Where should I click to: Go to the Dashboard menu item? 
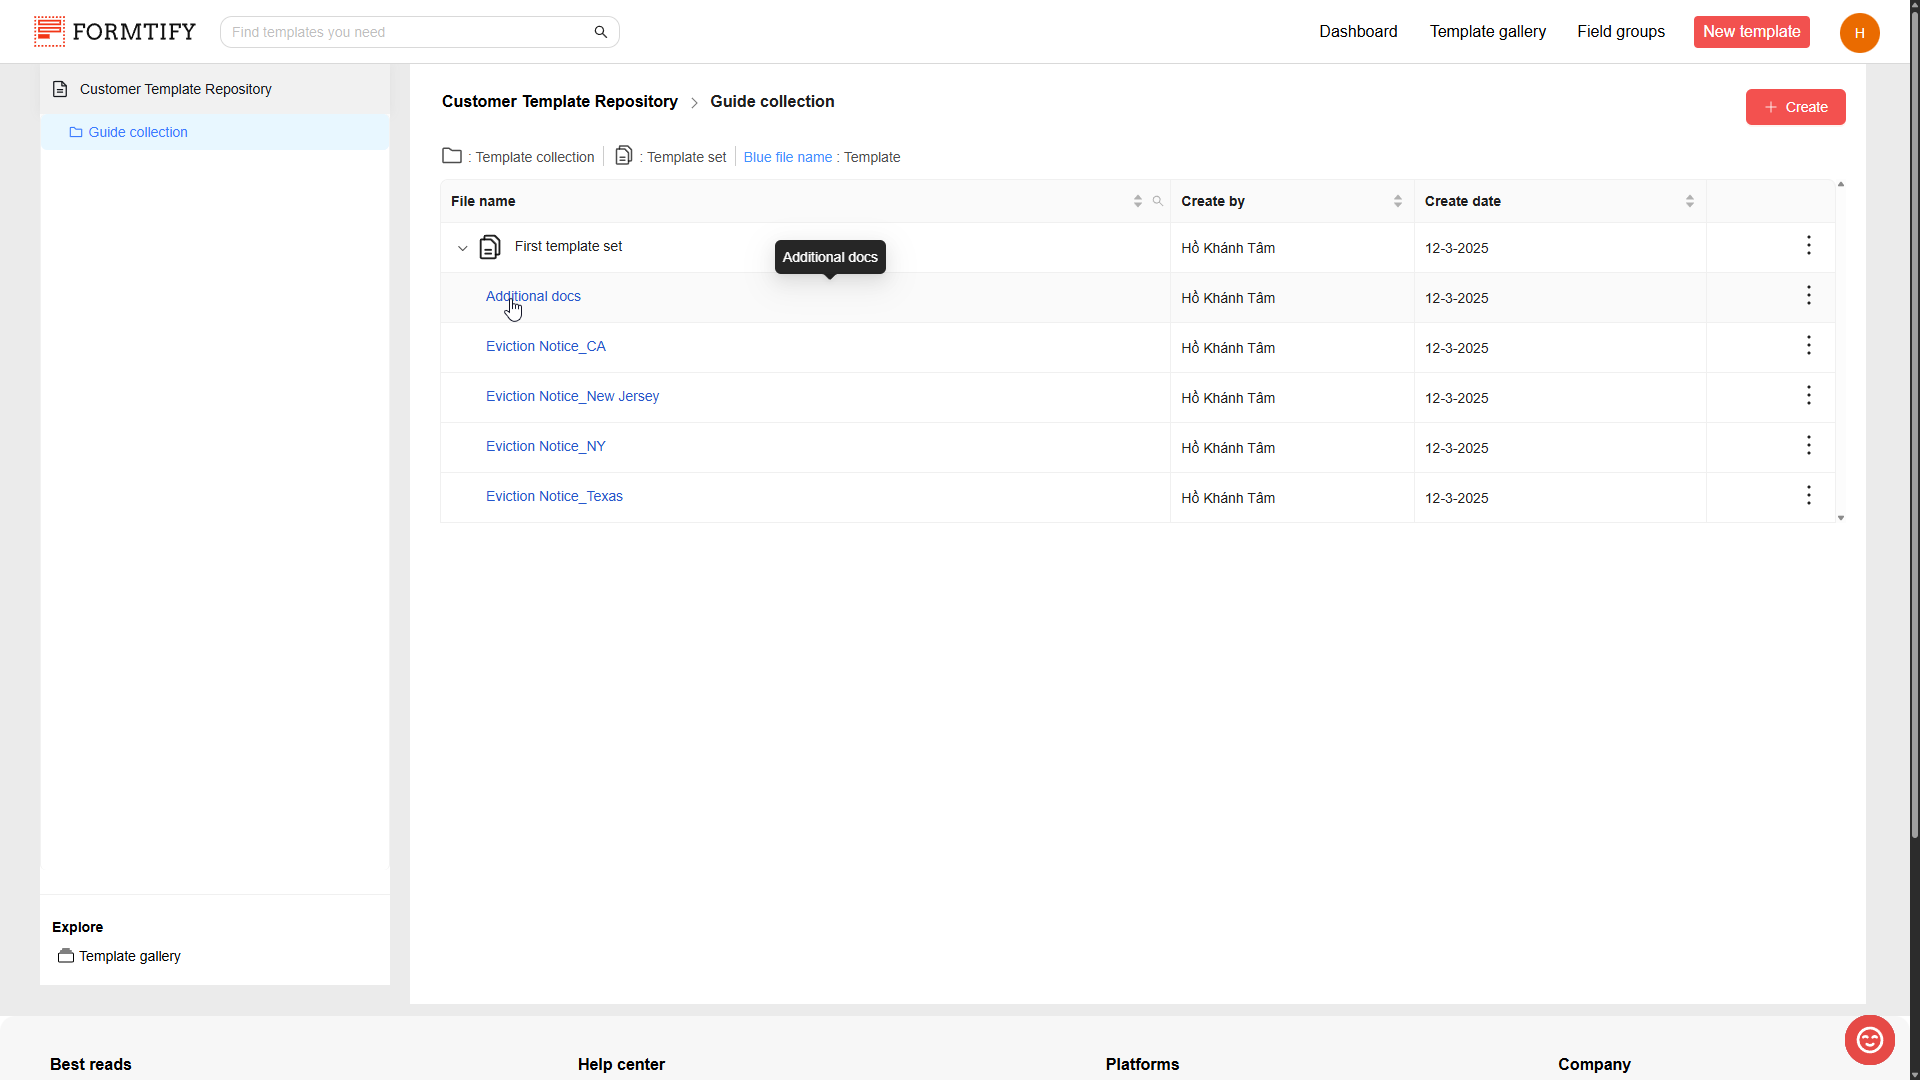pyautogui.click(x=1357, y=32)
